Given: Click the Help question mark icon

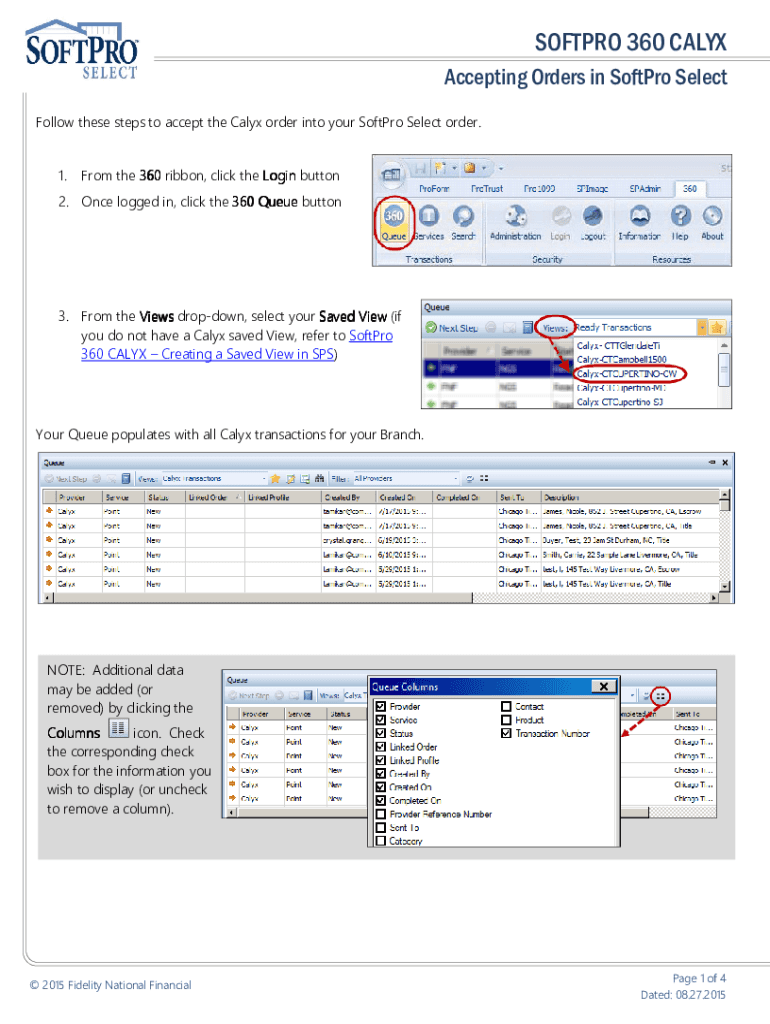Looking at the screenshot, I should coord(680,219).
